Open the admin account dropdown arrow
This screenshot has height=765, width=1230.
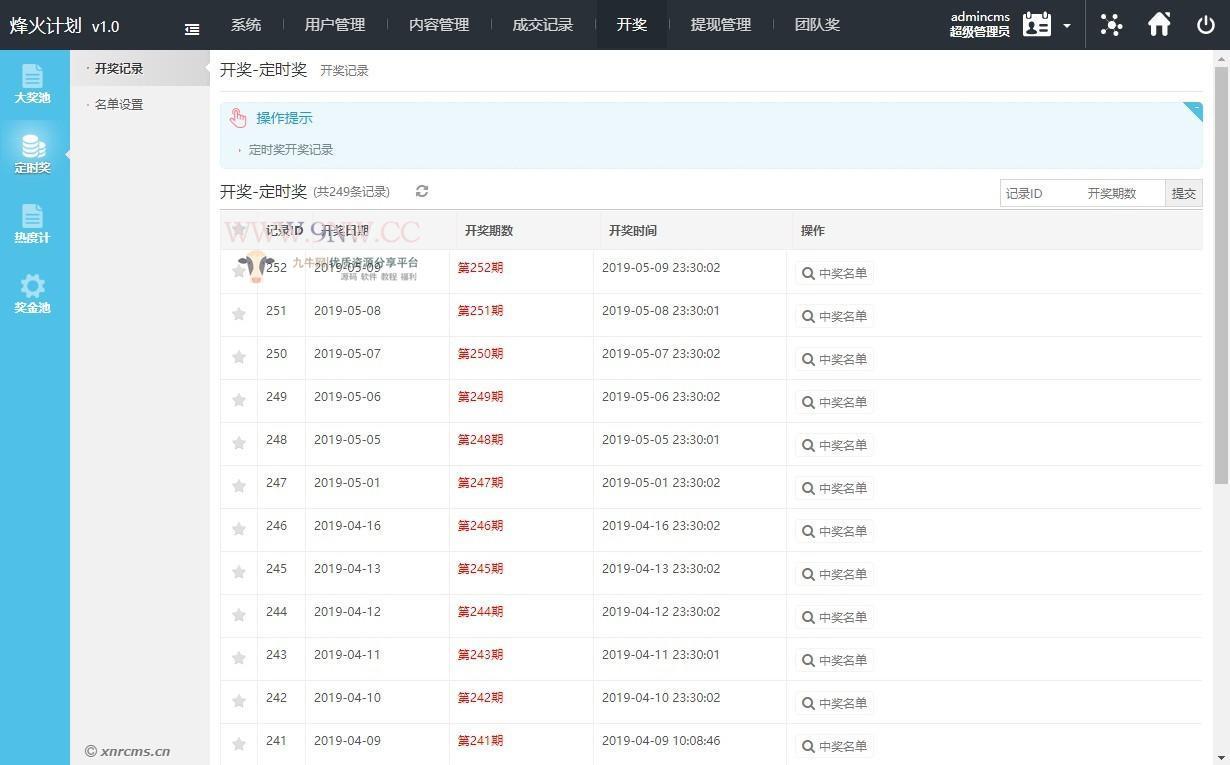[x=1067, y=24]
